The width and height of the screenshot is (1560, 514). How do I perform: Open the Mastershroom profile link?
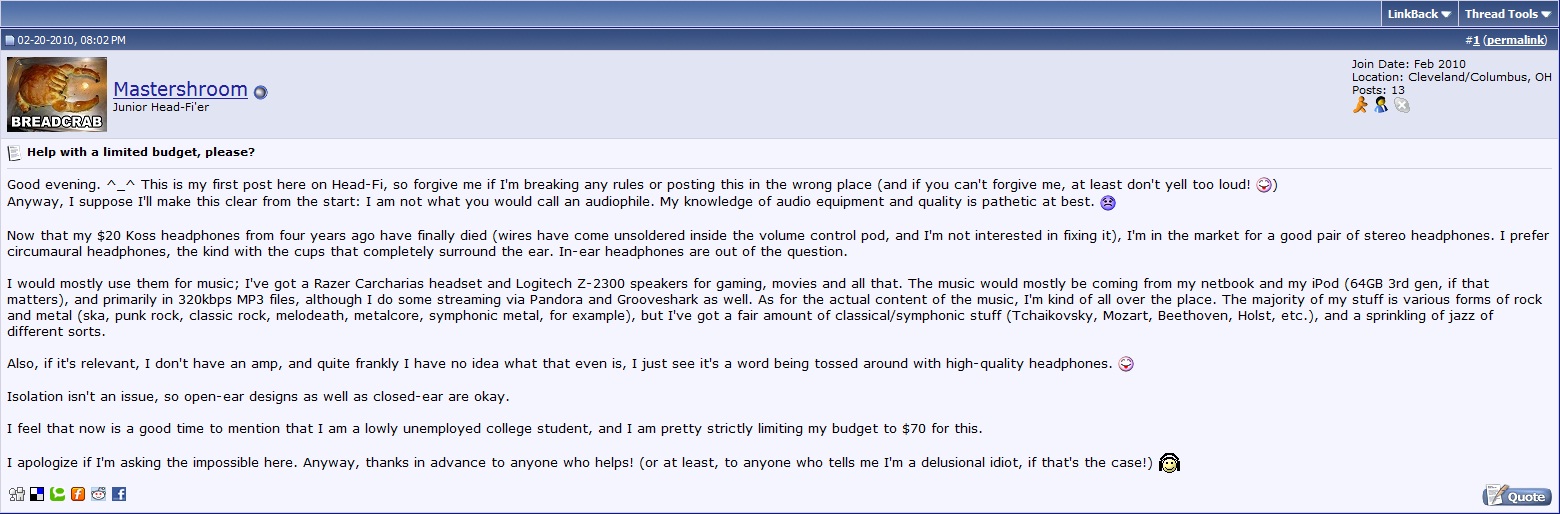[180, 89]
